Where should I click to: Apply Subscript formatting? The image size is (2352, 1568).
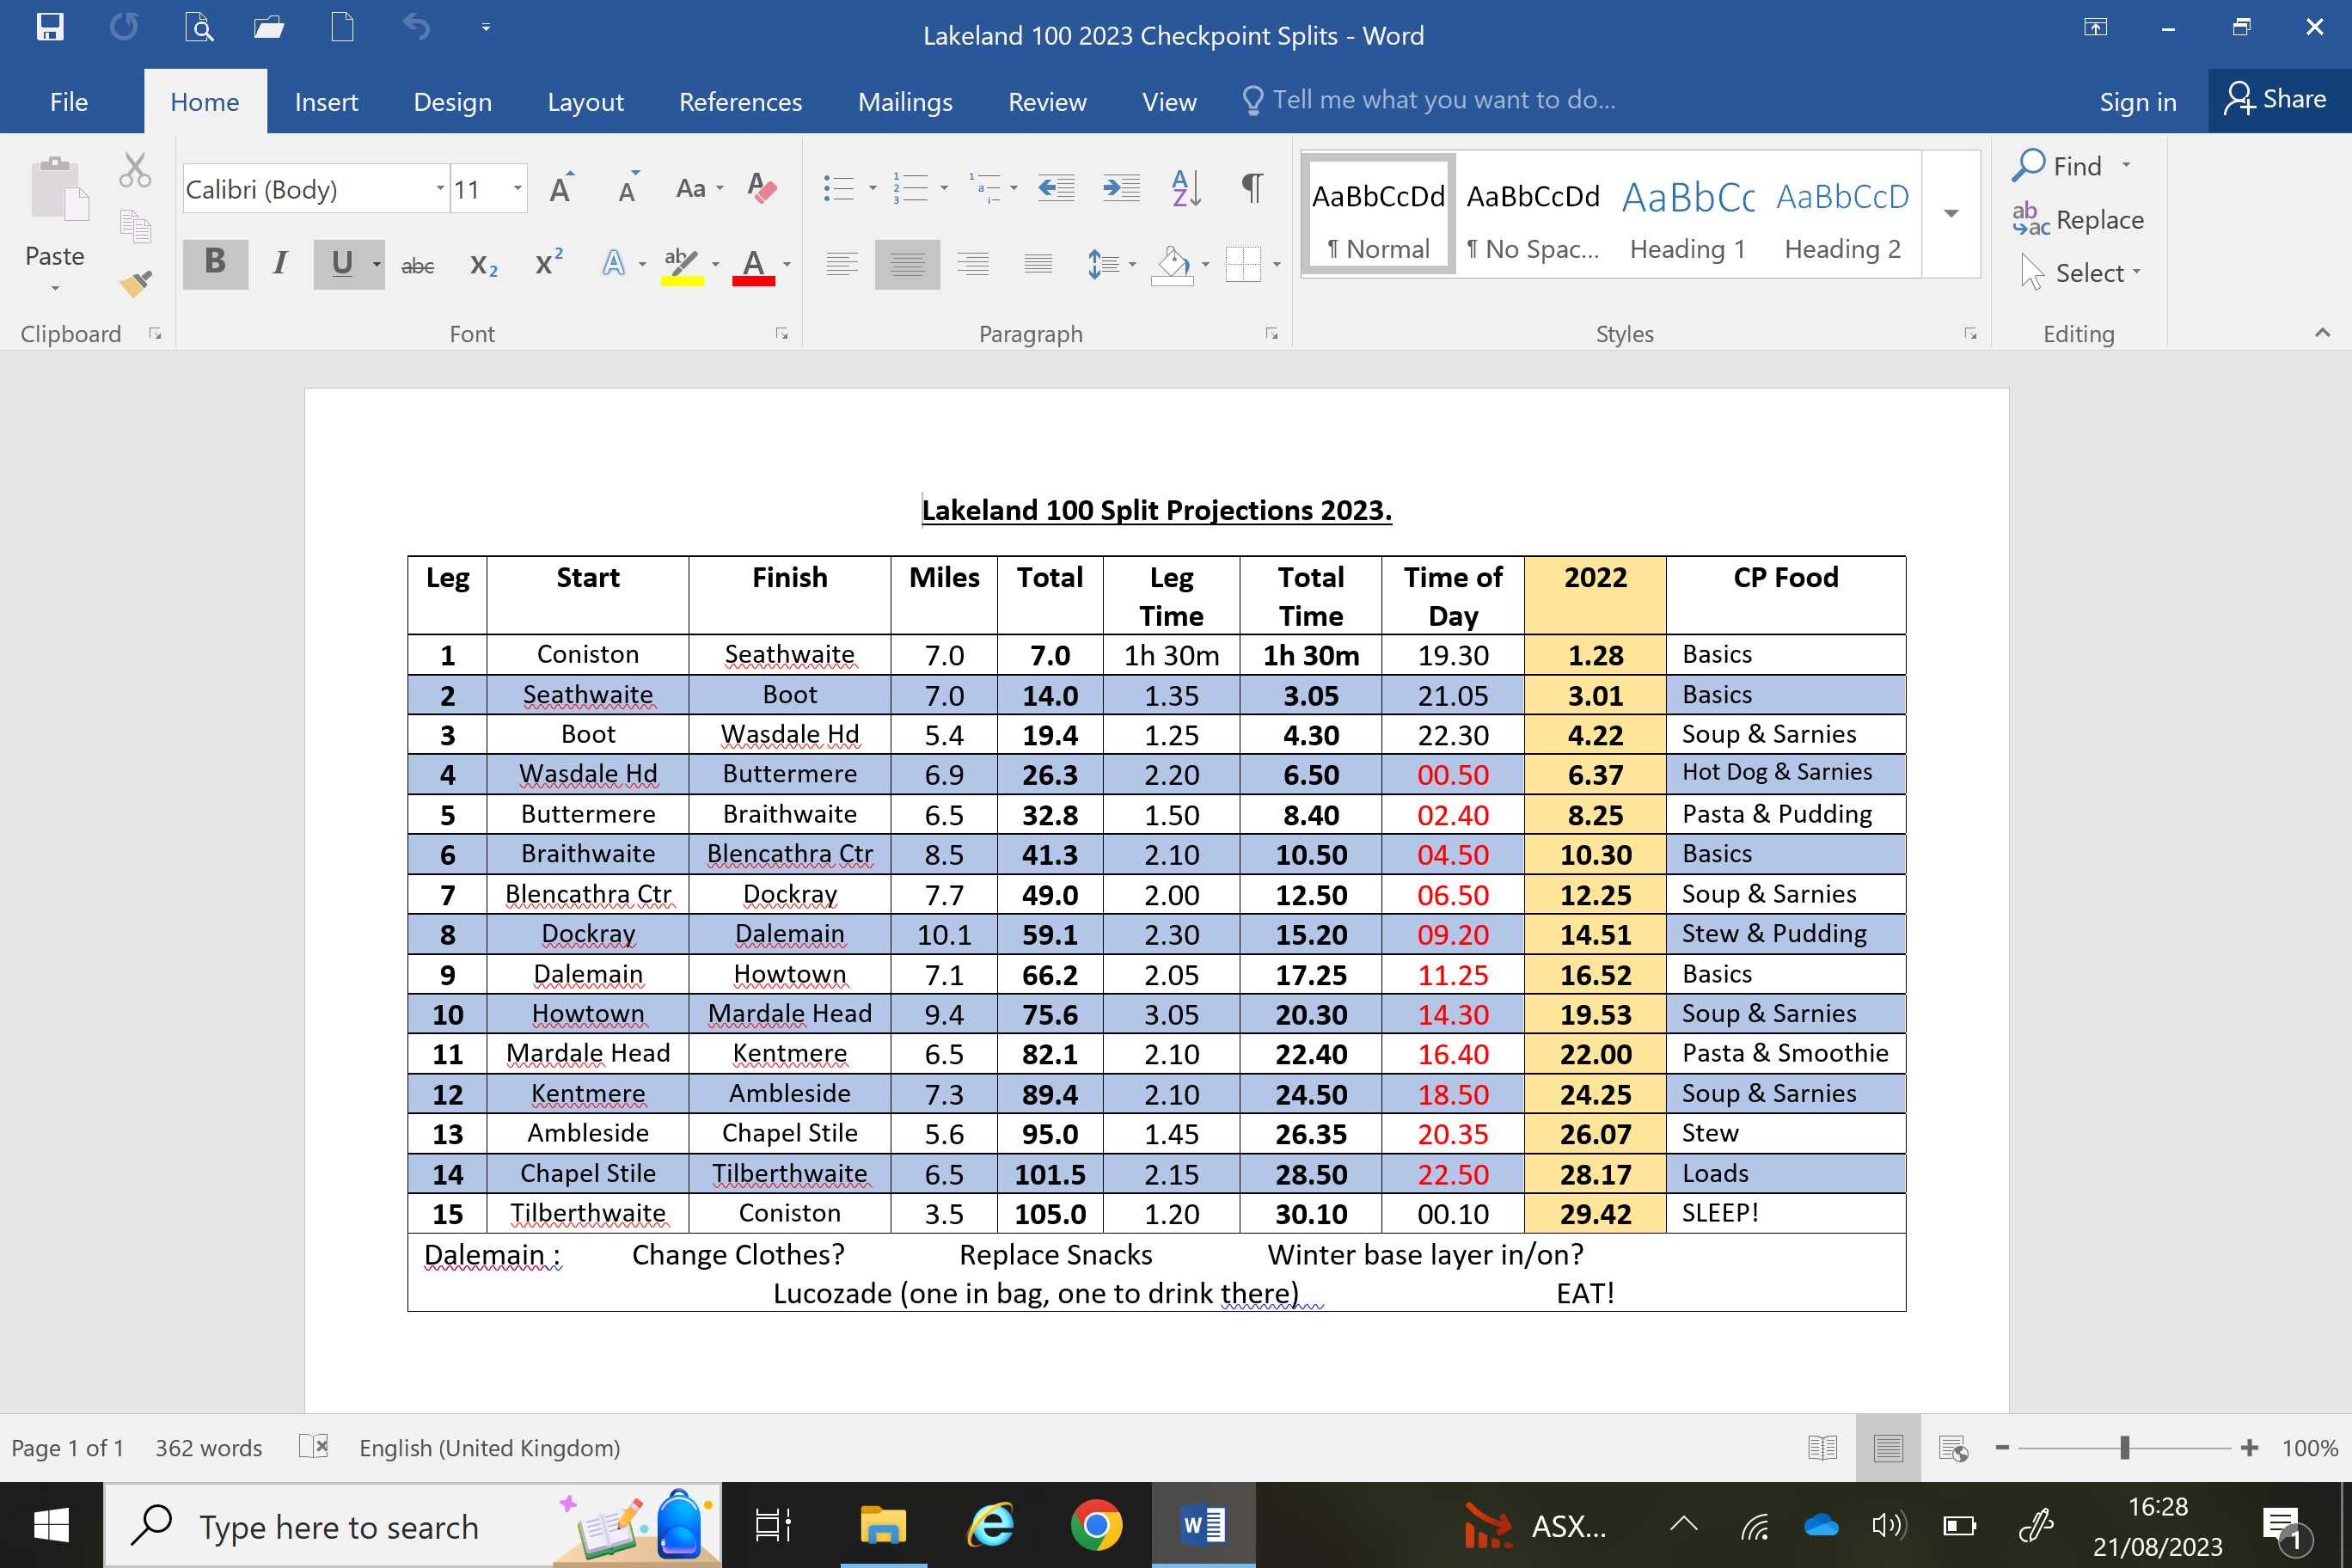pos(483,265)
